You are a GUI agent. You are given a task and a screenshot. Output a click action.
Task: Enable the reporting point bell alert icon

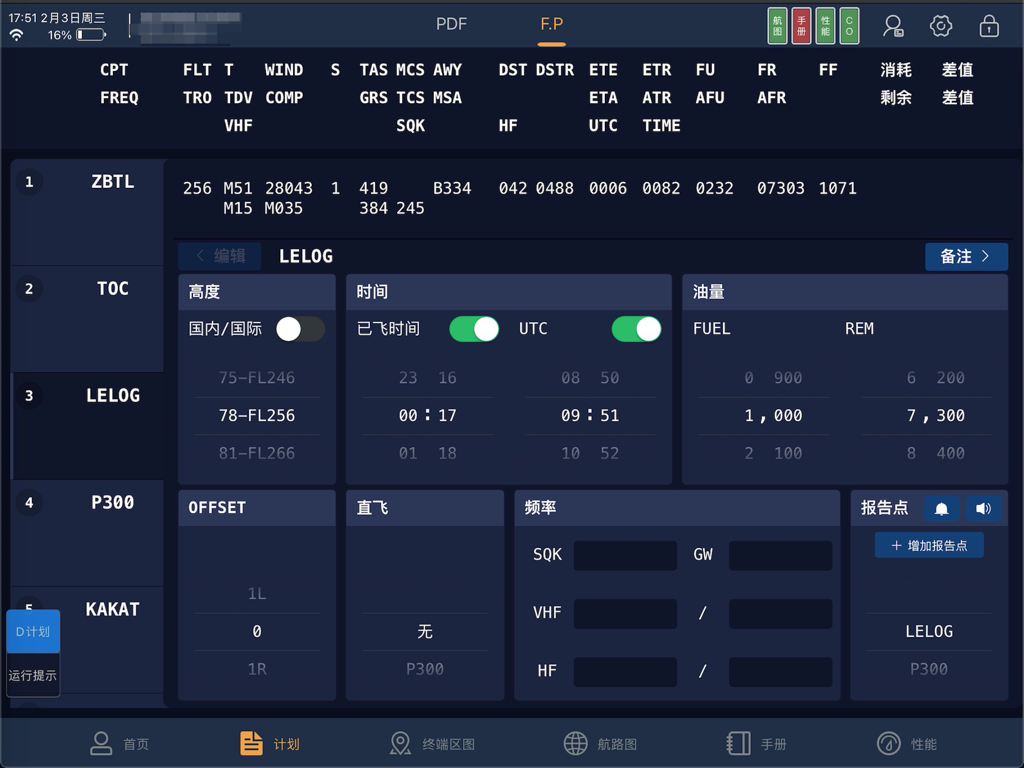click(x=941, y=509)
